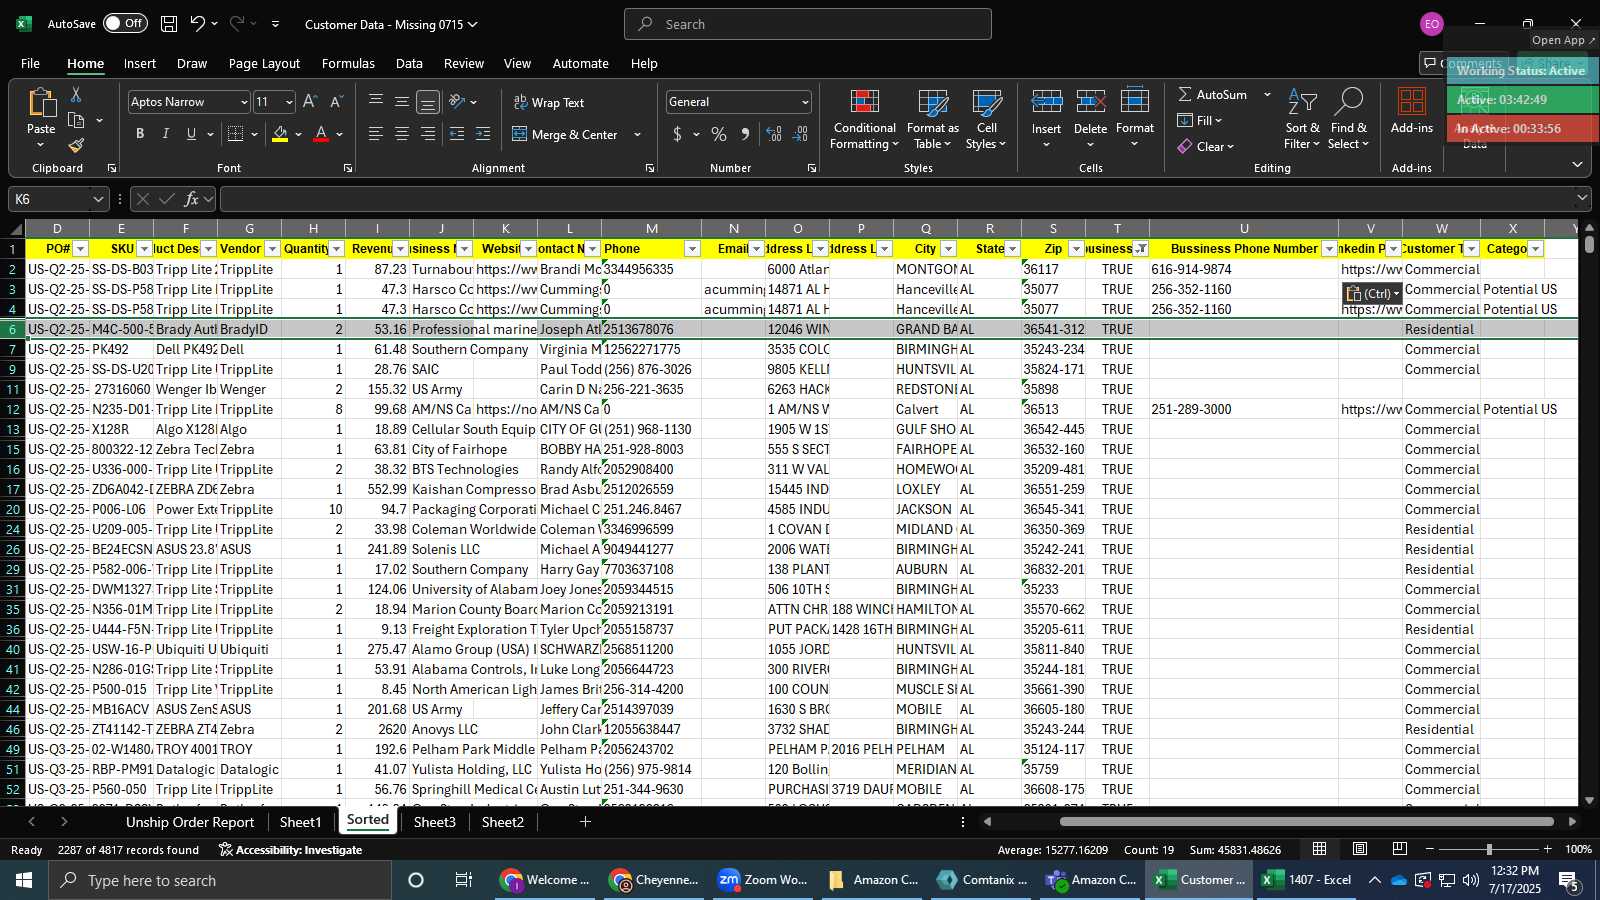This screenshot has width=1600, height=900.
Task: Open Phone column filter dropdown
Action: pyautogui.click(x=692, y=249)
